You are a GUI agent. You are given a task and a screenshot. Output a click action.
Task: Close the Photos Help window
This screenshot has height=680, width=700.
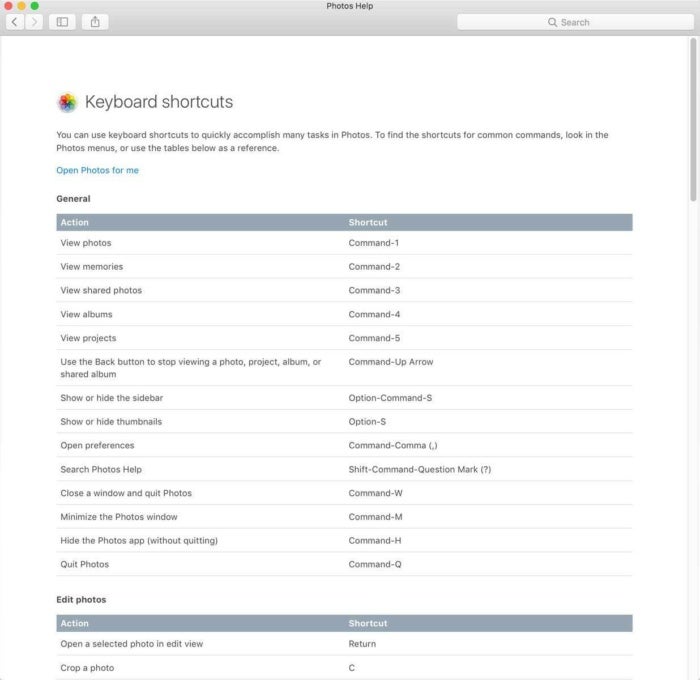point(8,6)
